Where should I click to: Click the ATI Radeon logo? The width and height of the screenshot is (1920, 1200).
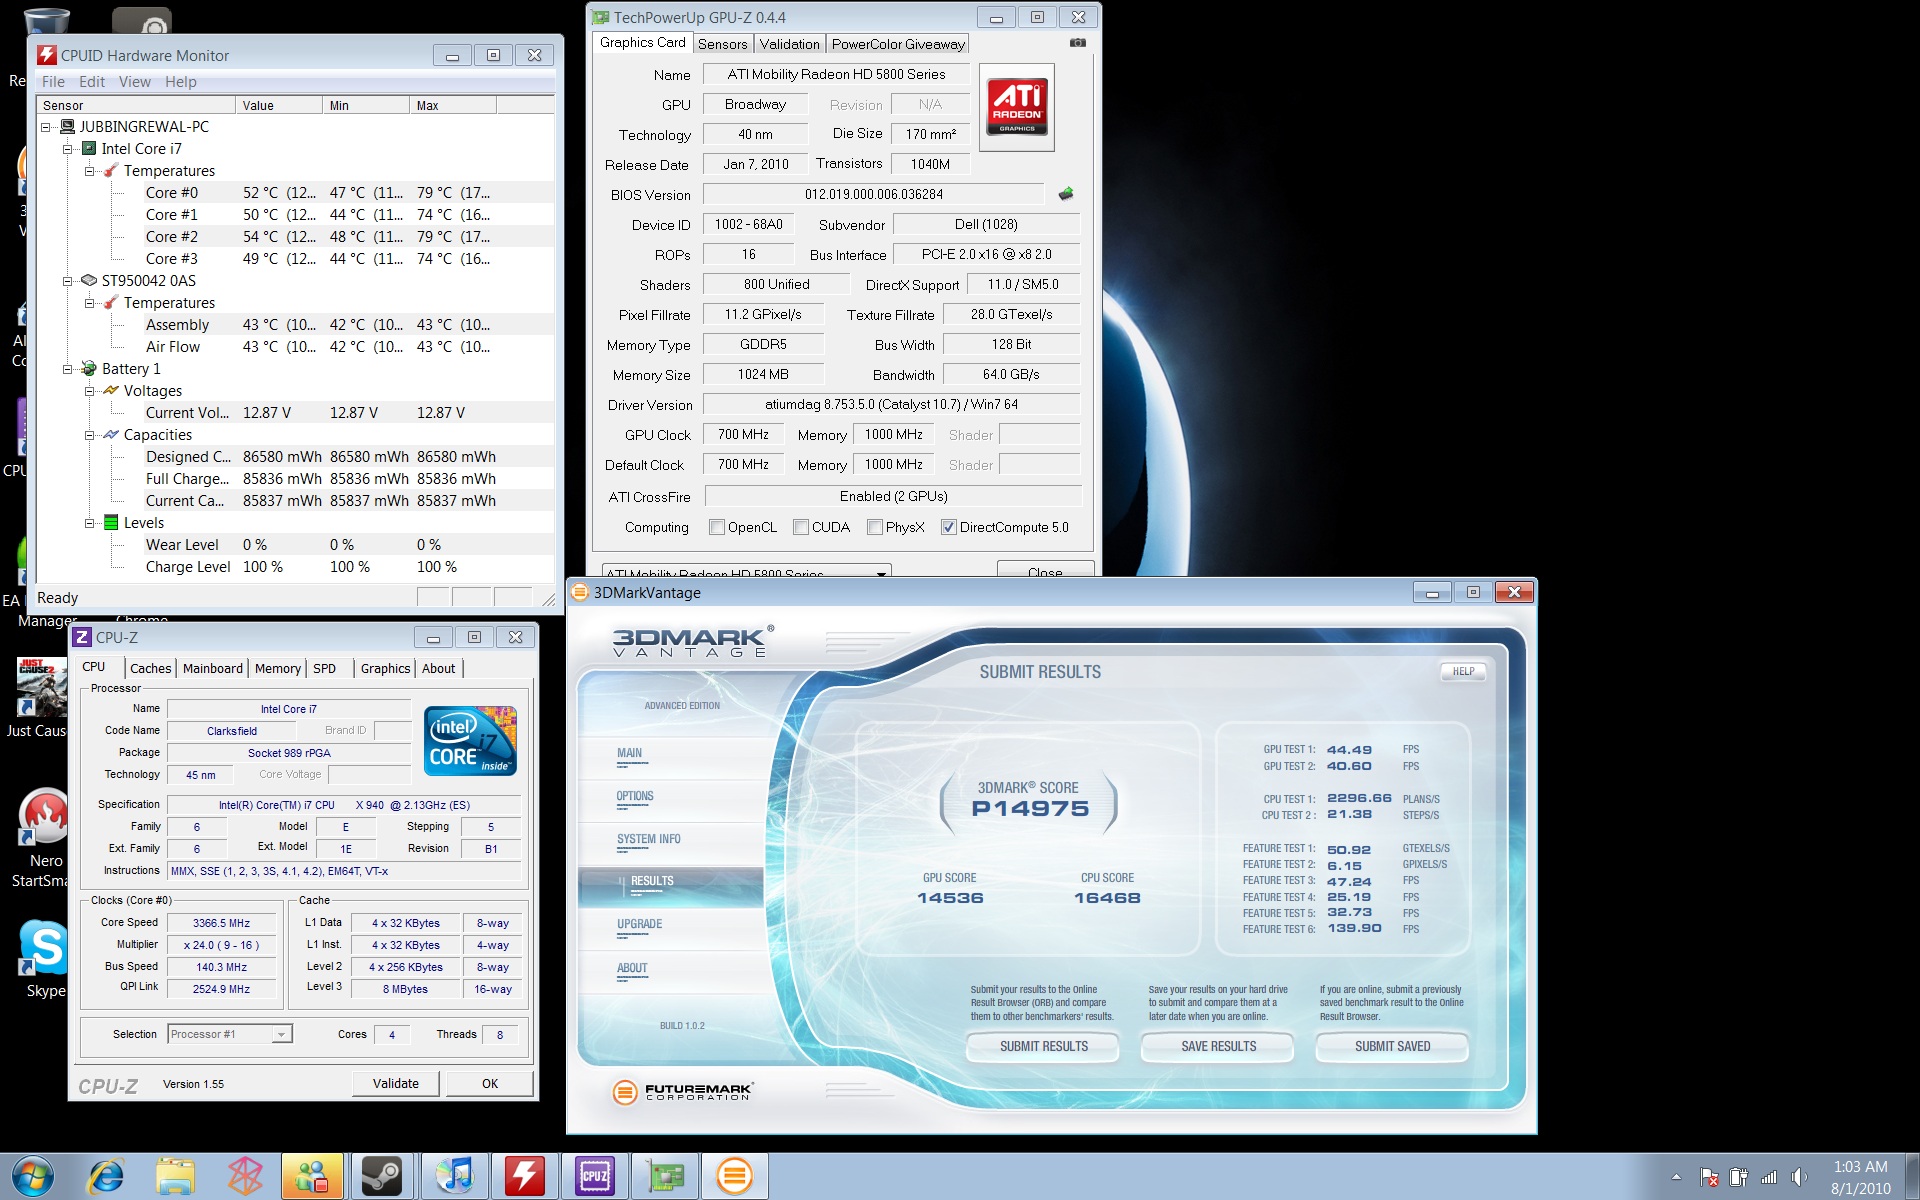point(1016,107)
